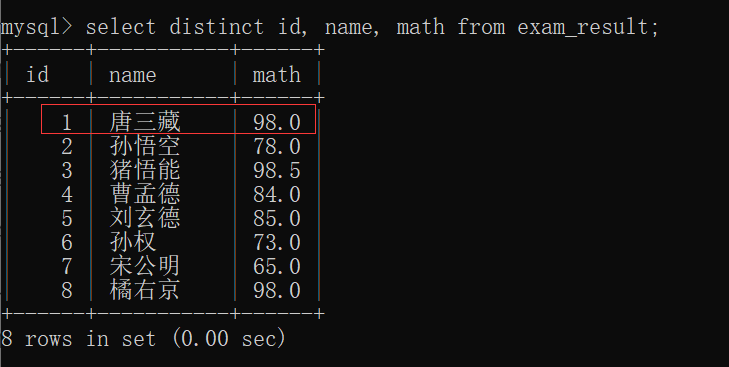Select the 'name' column header
Screen dimensions: 729x367
tap(133, 75)
